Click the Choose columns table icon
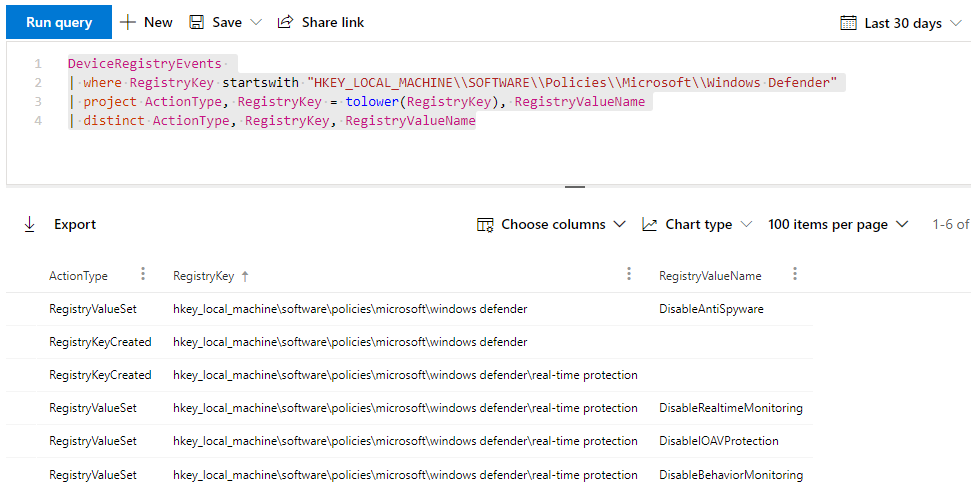 click(486, 224)
